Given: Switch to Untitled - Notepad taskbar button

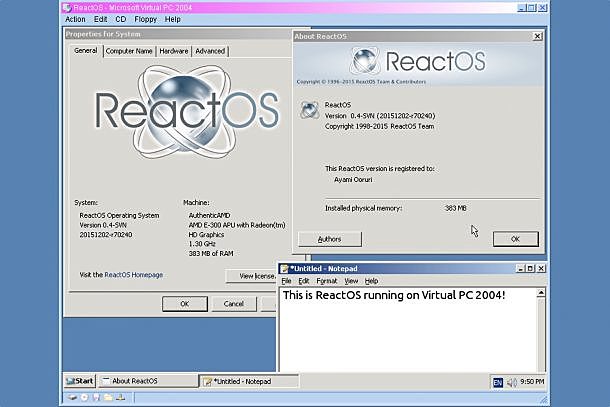Looking at the screenshot, I should click(x=249, y=381).
